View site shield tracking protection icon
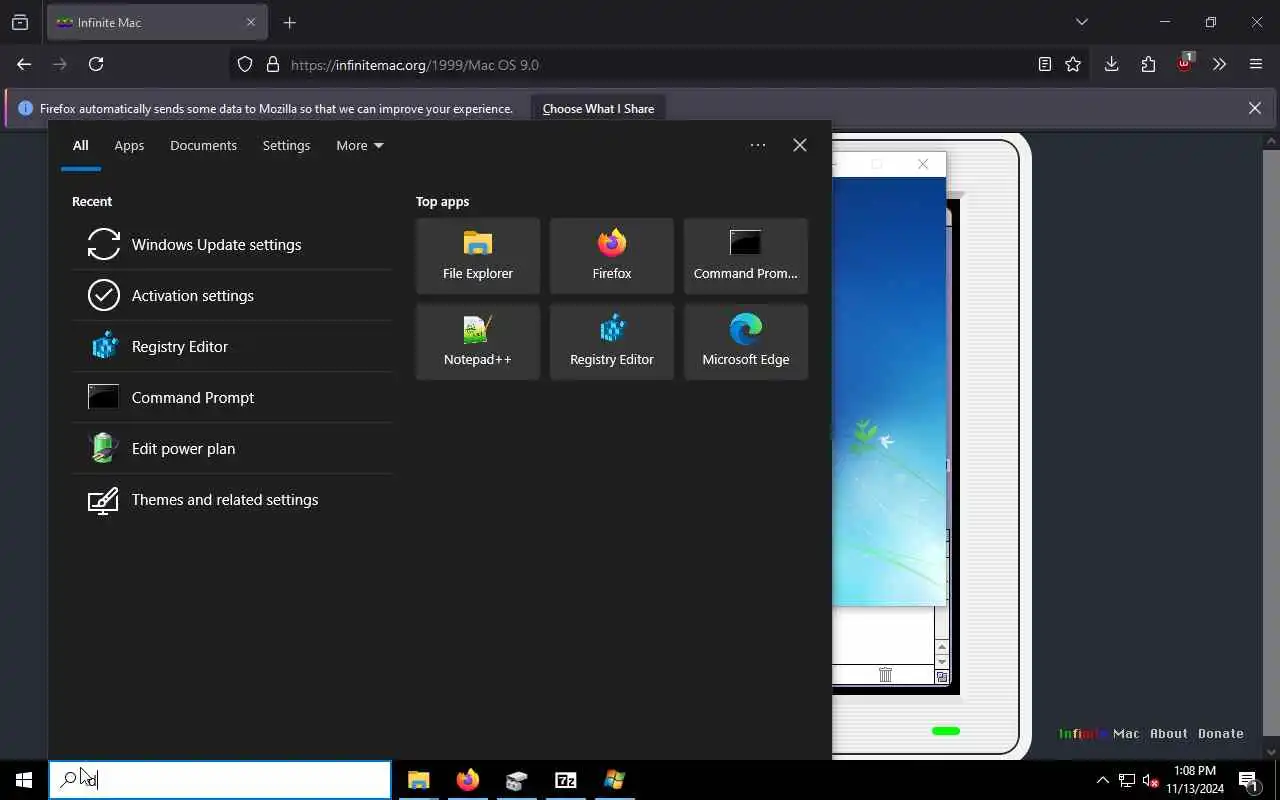 point(245,64)
